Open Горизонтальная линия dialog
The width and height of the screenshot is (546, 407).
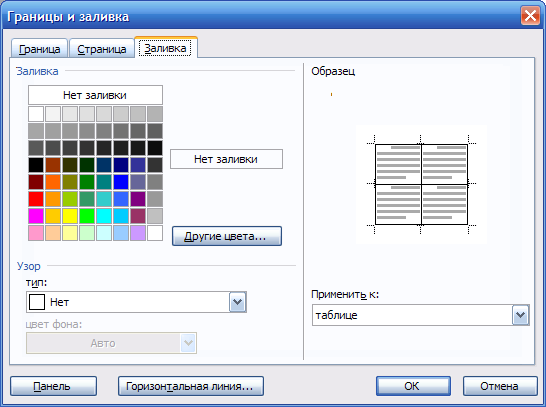tap(190, 386)
